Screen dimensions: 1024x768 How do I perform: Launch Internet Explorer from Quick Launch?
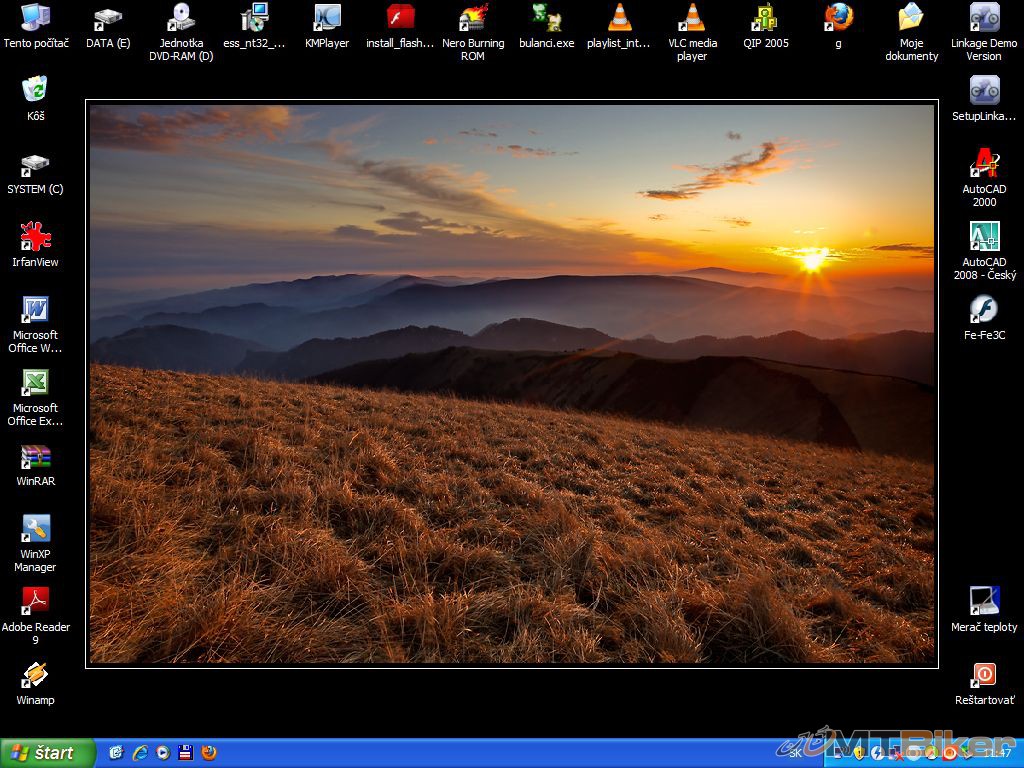click(139, 753)
